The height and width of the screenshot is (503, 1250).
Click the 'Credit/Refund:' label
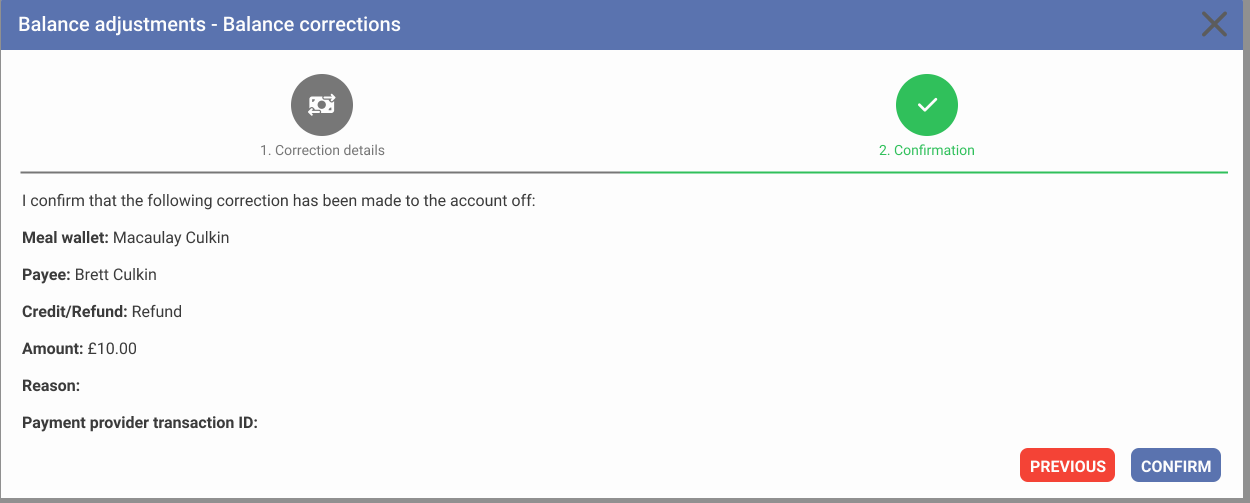[75, 312]
